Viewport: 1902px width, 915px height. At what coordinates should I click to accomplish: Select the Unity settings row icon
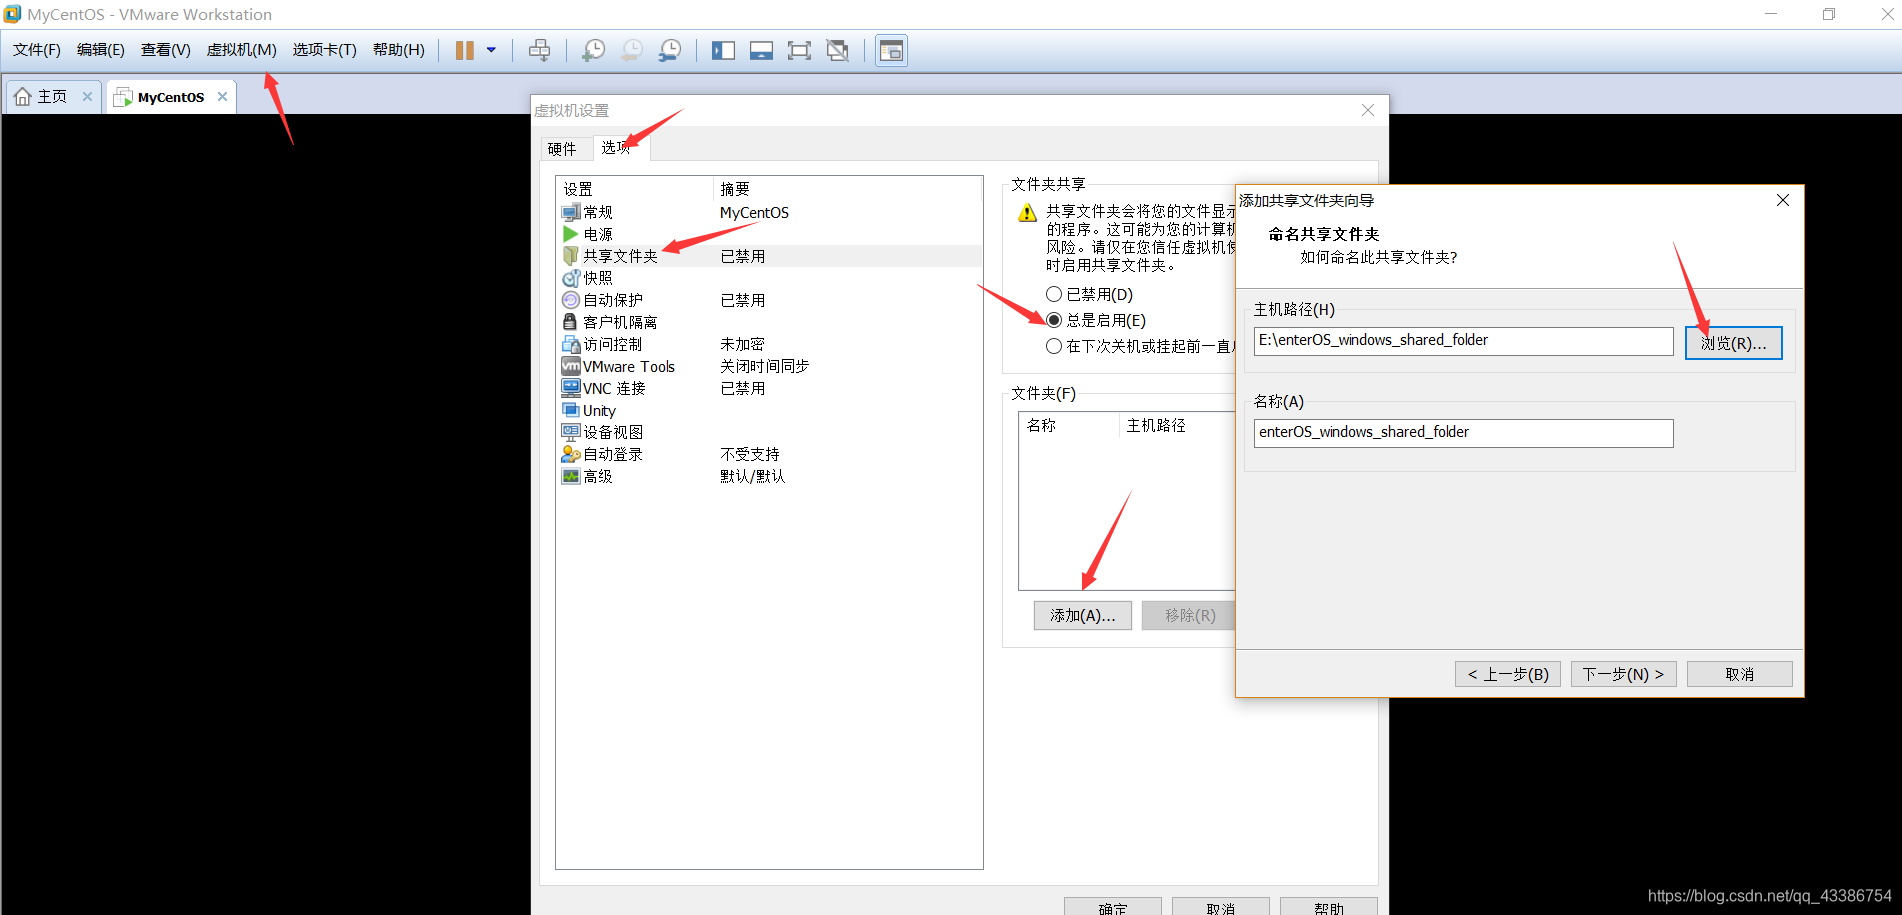[x=571, y=410]
